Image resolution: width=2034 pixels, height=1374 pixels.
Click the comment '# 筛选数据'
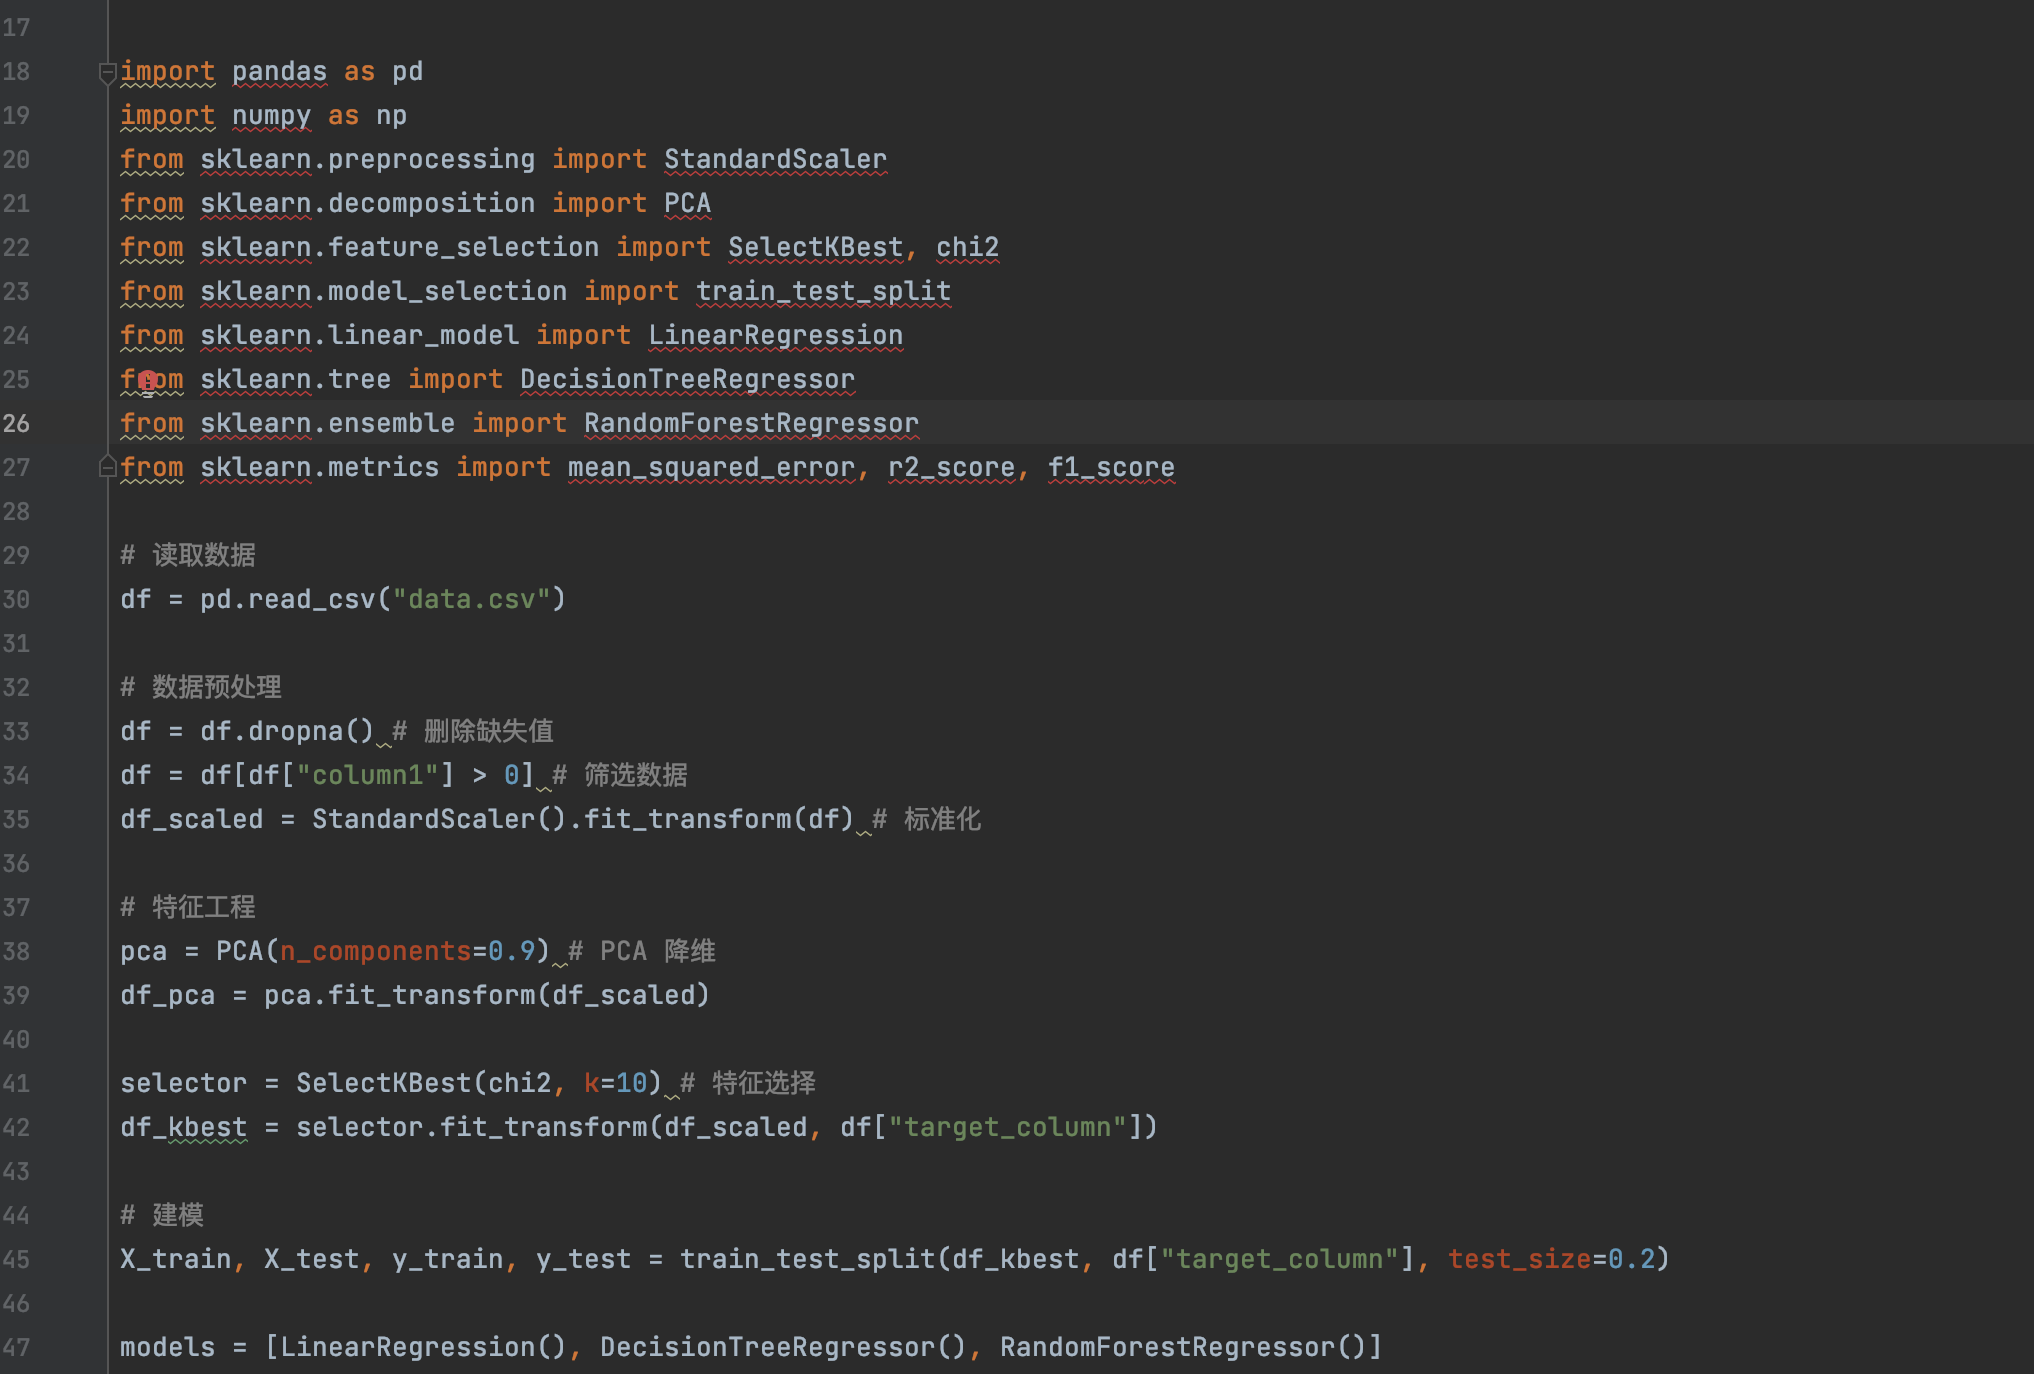(x=620, y=776)
